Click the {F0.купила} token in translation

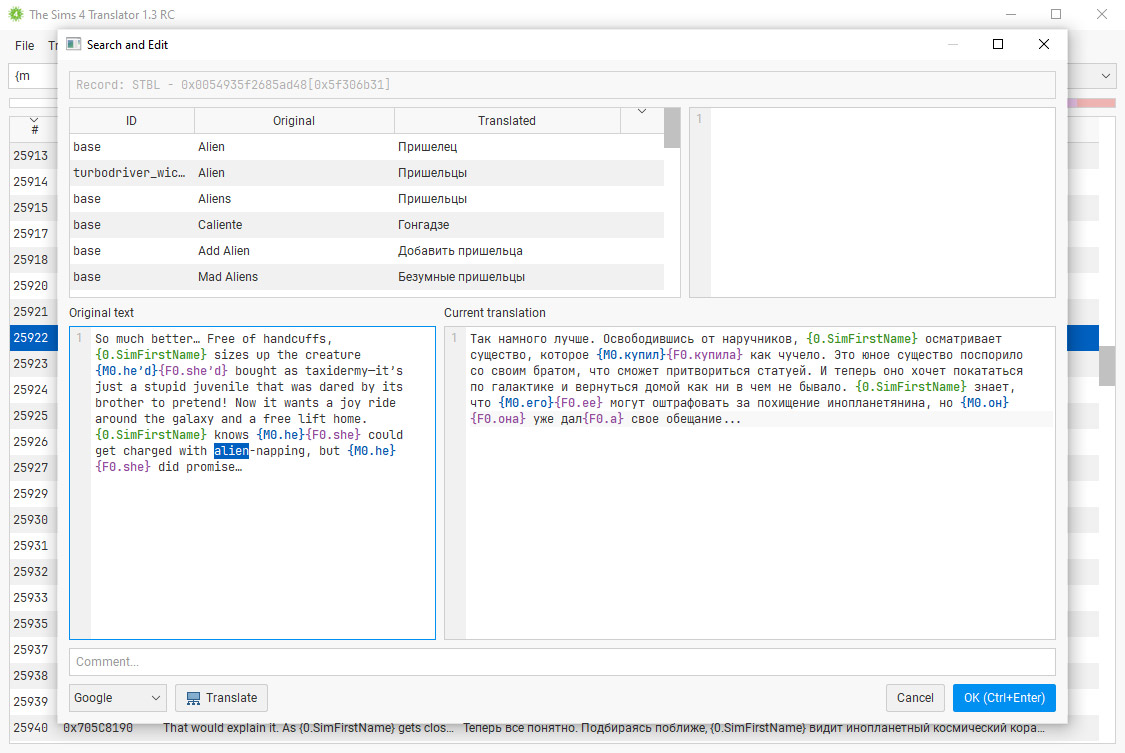pos(705,355)
